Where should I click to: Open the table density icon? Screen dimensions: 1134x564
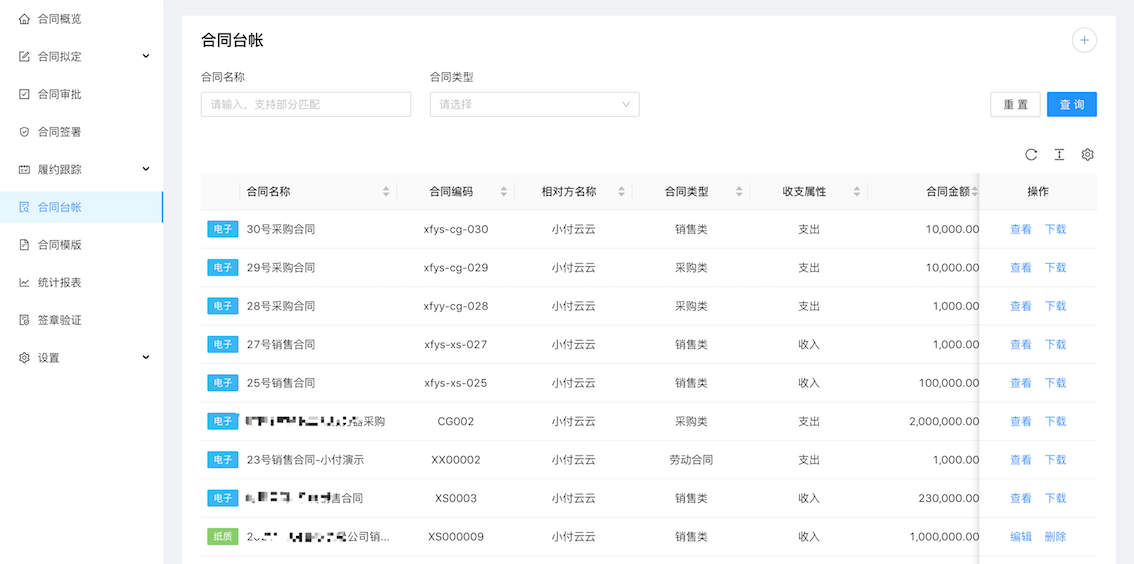pos(1059,155)
